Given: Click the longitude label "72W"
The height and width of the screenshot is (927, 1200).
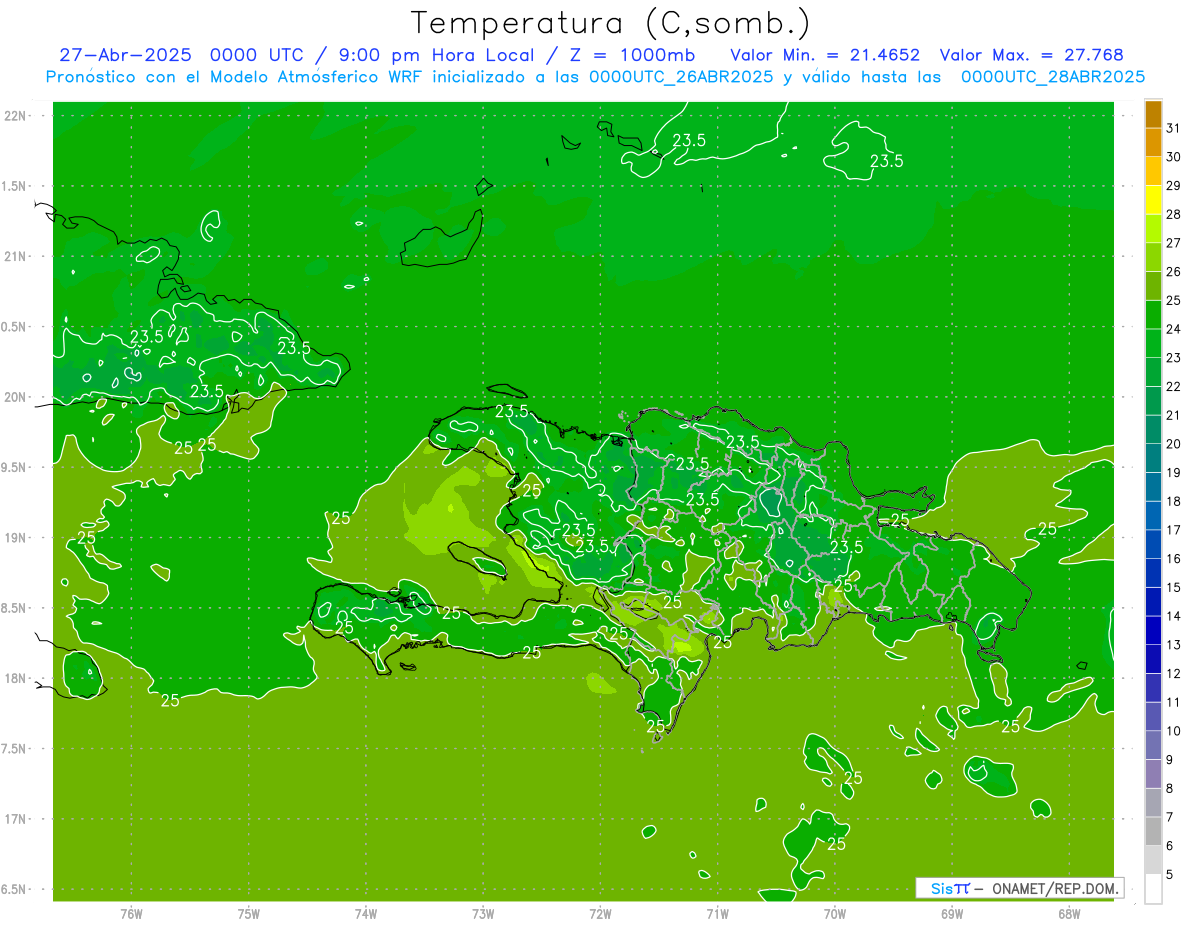Looking at the screenshot, I should point(600,914).
